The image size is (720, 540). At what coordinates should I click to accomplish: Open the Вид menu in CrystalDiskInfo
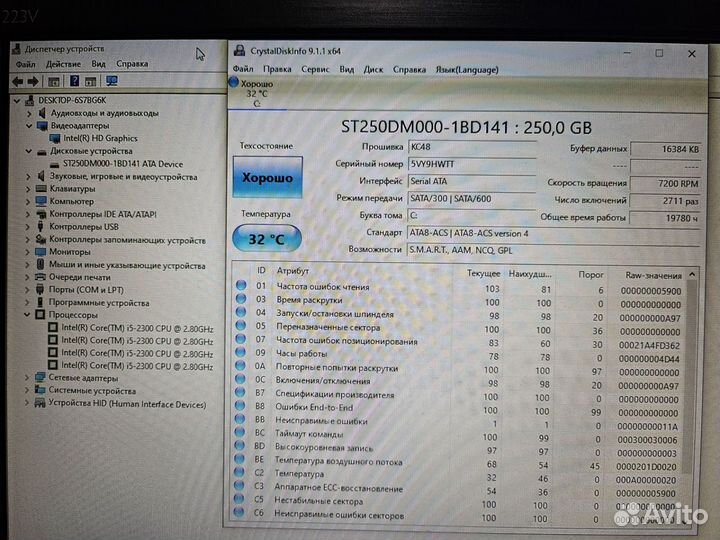click(x=347, y=70)
